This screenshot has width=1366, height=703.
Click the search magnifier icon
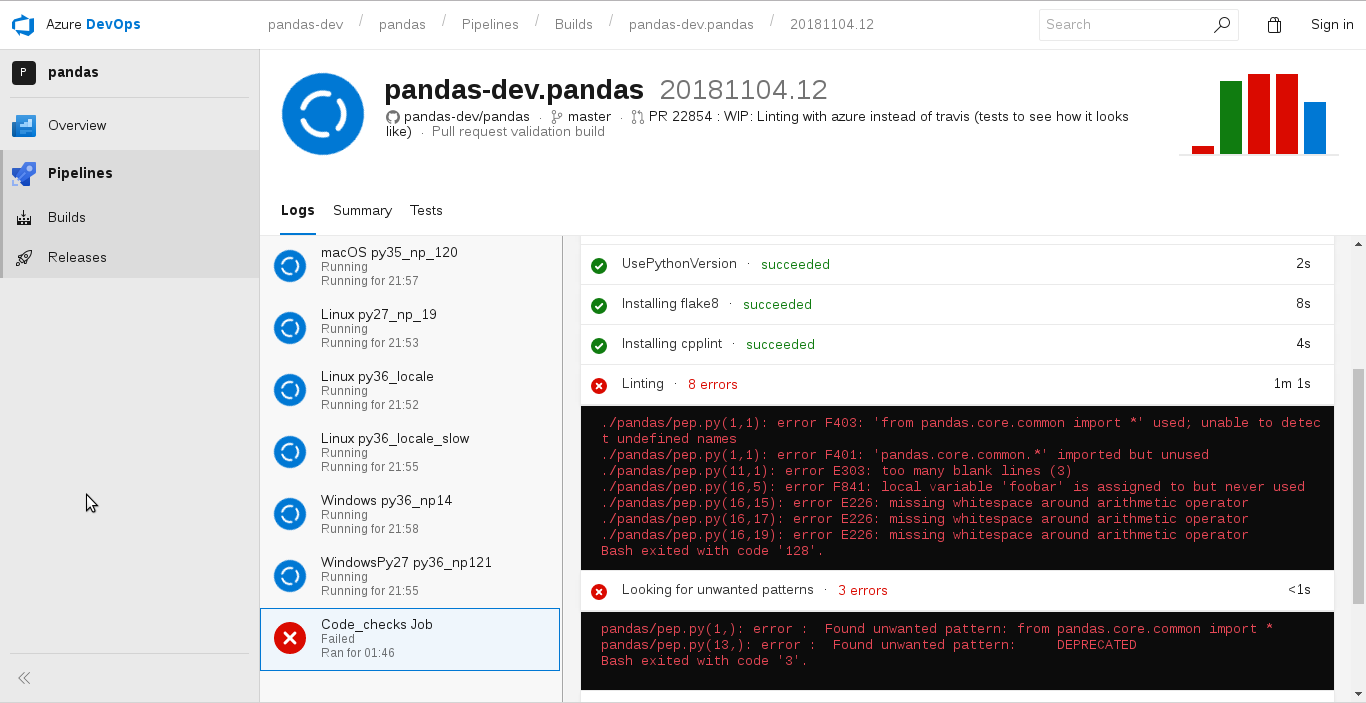click(x=1221, y=25)
